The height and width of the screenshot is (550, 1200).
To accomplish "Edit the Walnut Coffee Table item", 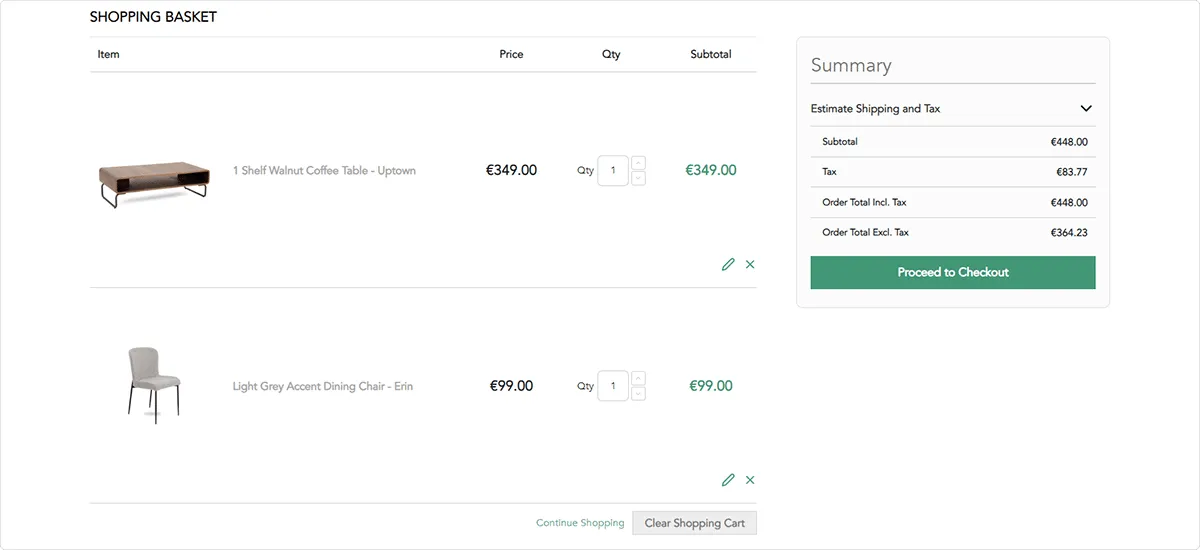I will (x=728, y=264).
